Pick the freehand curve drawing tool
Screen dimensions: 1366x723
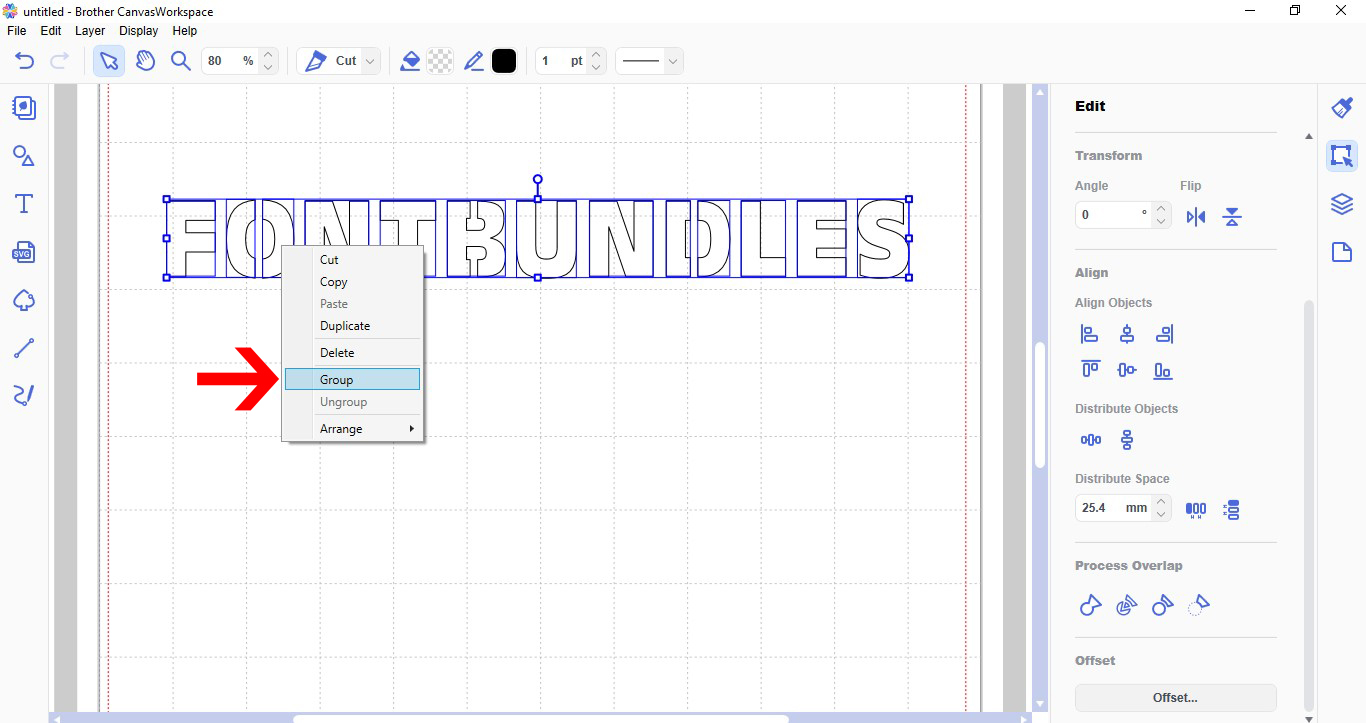(24, 395)
